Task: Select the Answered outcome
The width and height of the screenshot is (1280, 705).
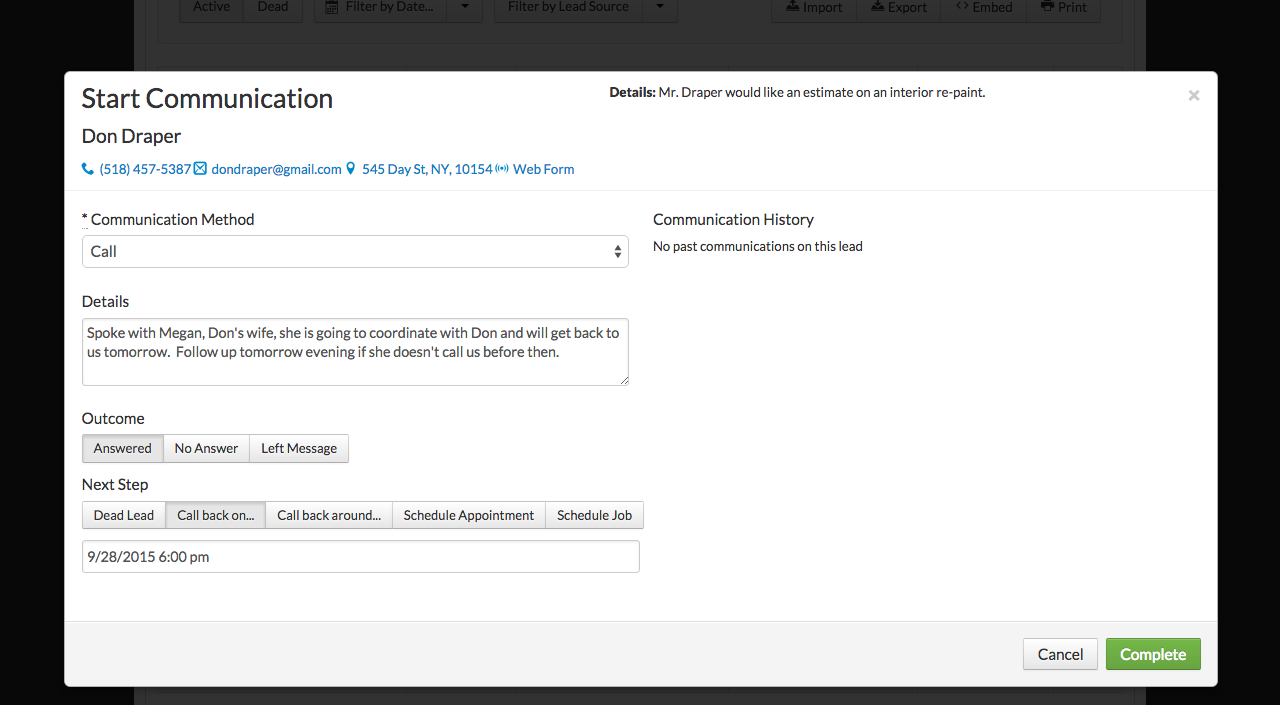Action: tap(122, 448)
